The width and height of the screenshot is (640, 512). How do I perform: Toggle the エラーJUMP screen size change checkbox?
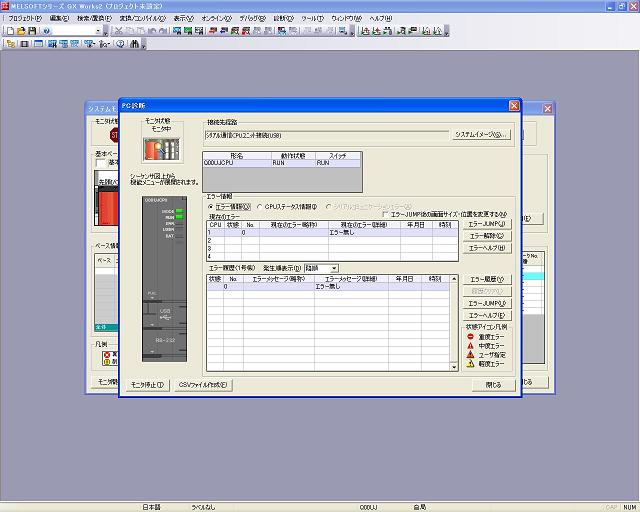click(384, 214)
